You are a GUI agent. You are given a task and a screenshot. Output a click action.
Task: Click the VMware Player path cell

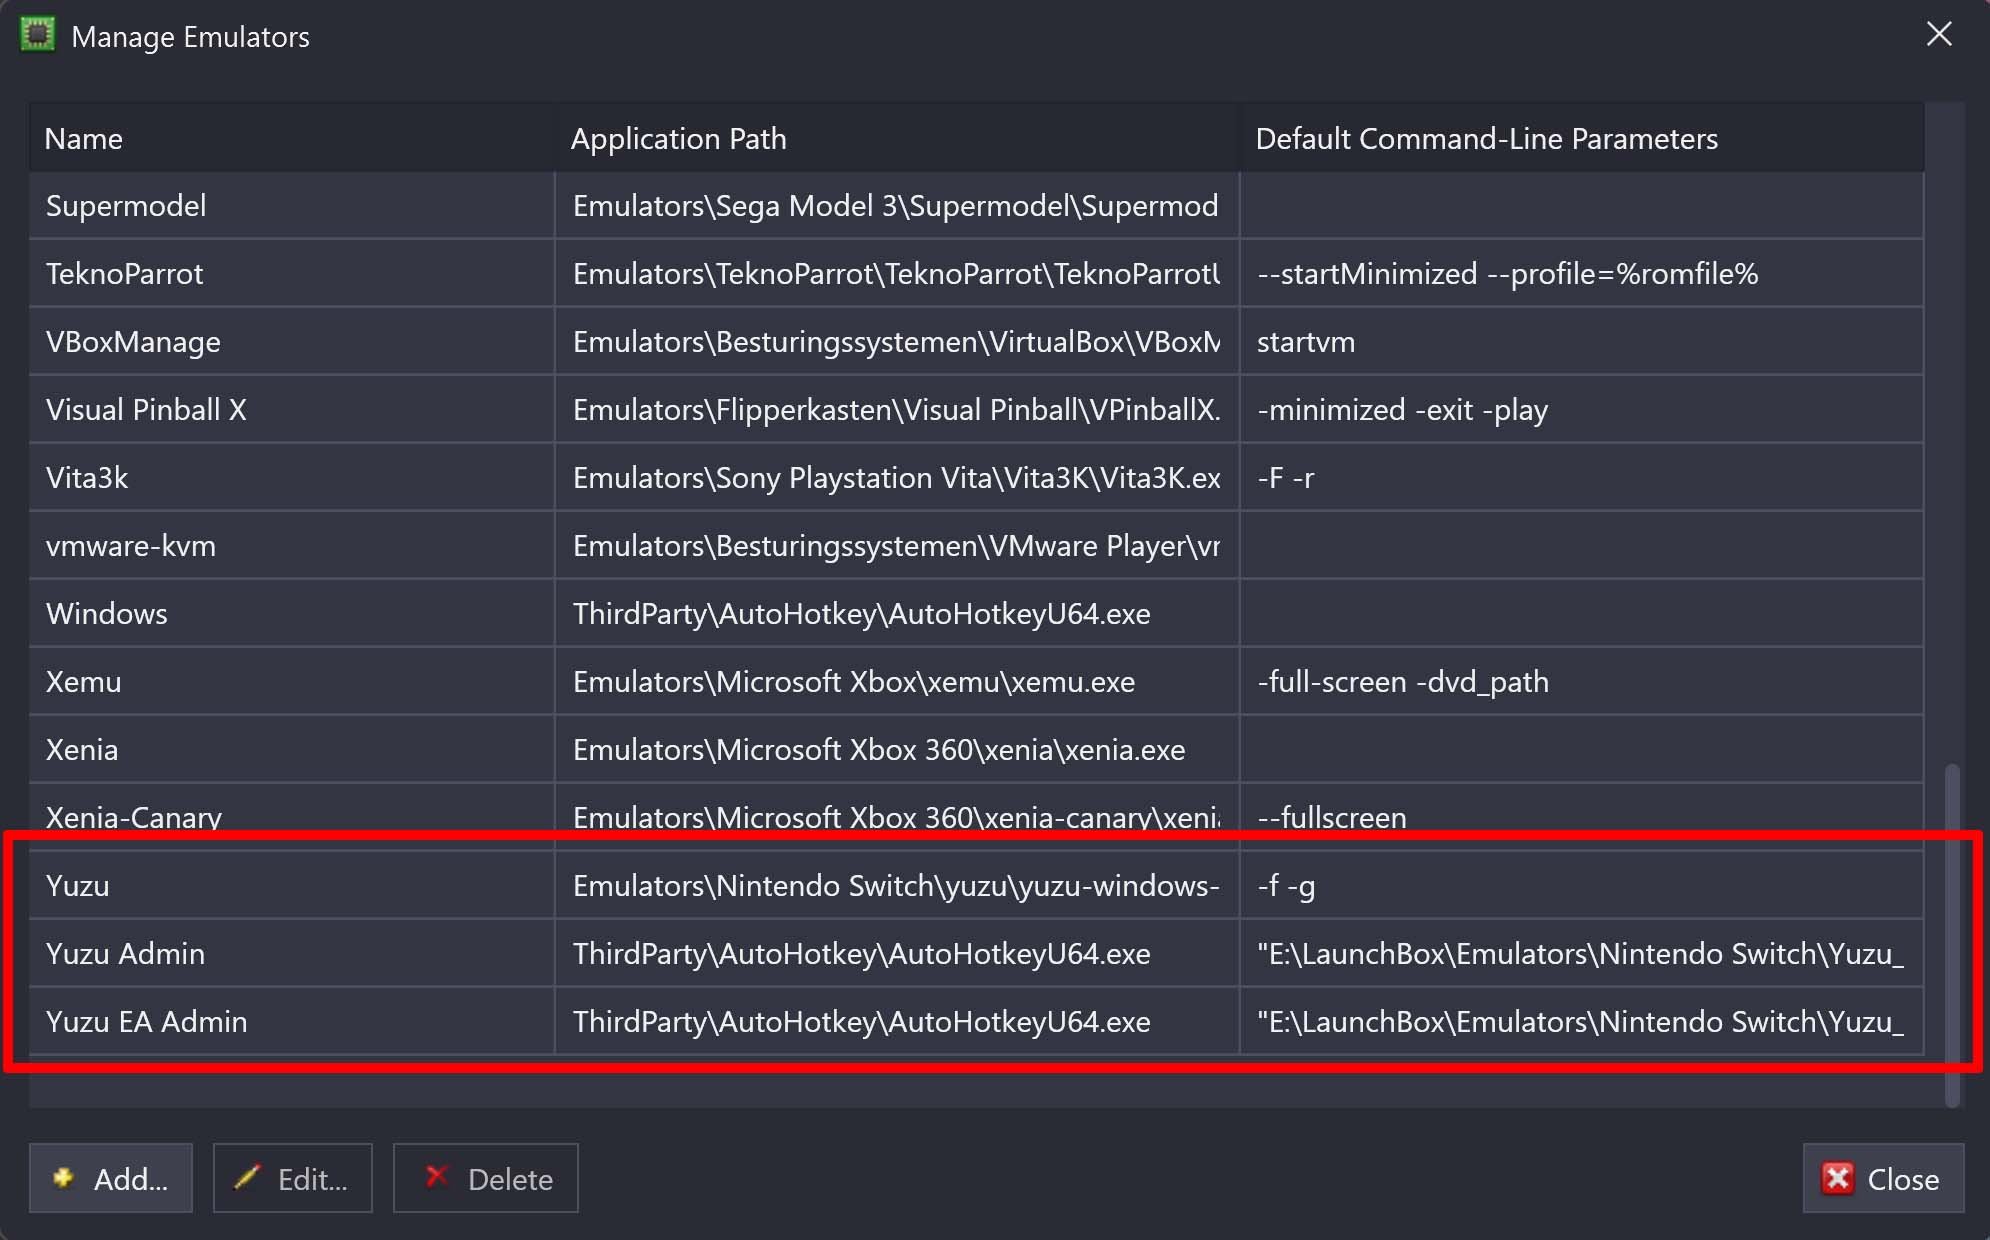(897, 545)
